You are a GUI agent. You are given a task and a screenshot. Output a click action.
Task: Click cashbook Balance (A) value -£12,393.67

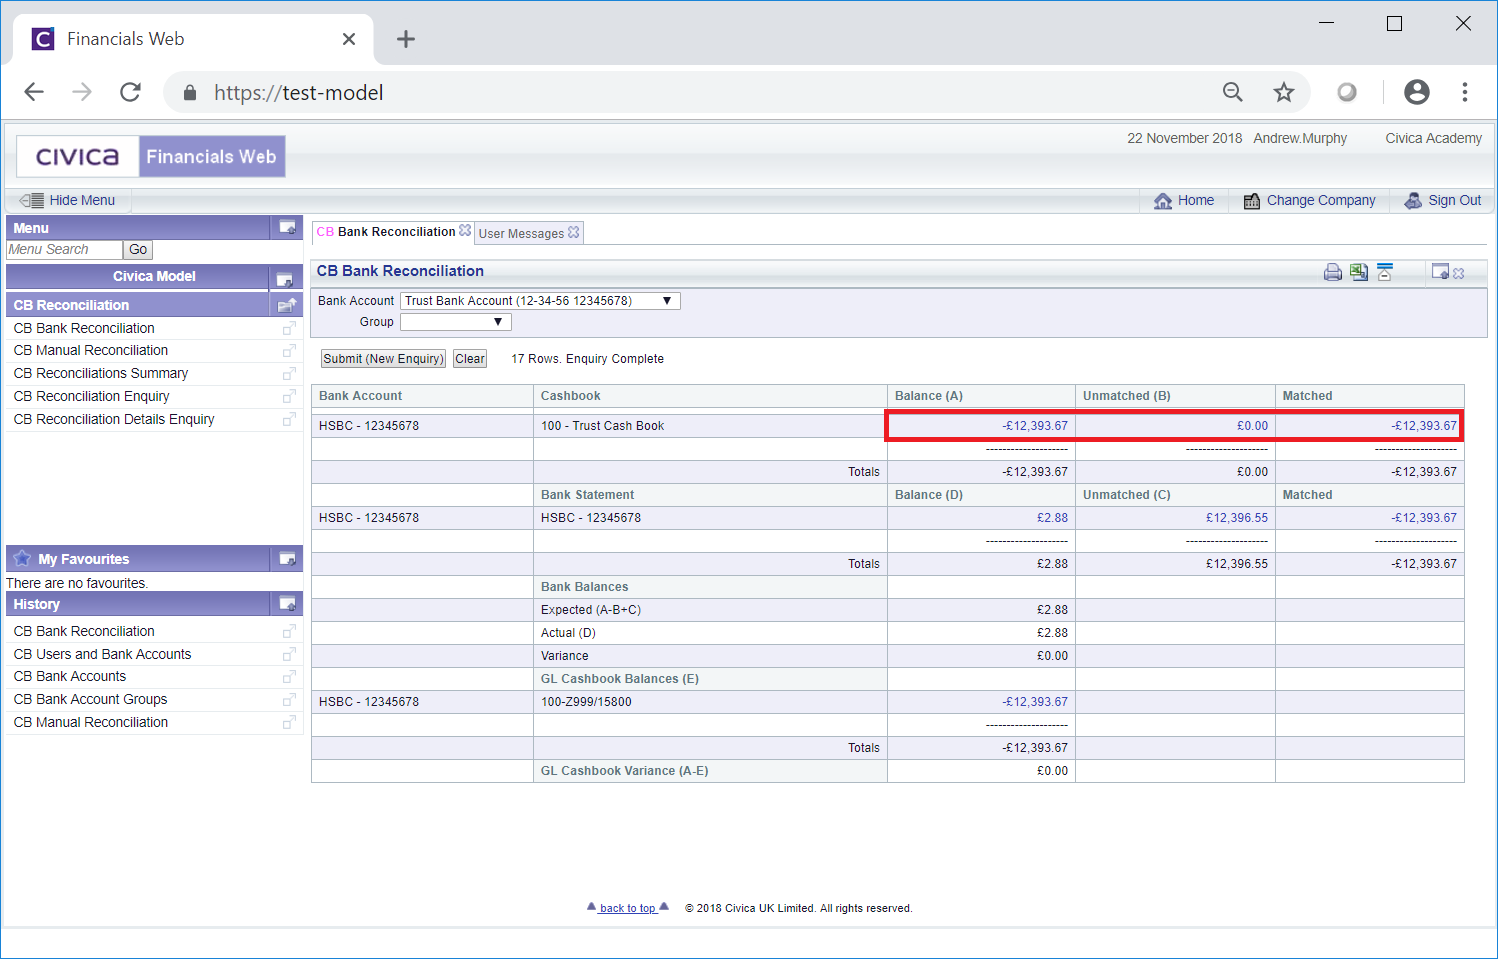pyautogui.click(x=1035, y=426)
